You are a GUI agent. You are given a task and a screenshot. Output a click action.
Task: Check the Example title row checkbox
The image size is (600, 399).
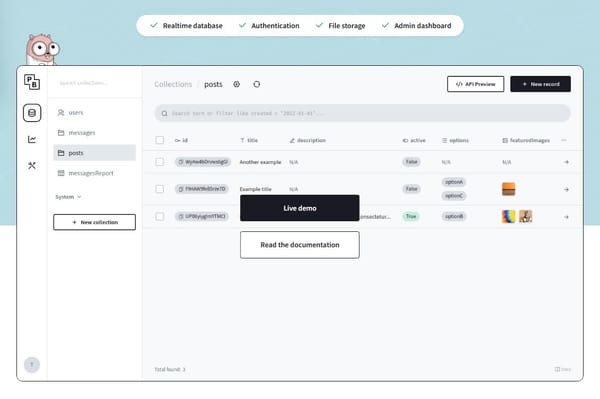coord(160,189)
